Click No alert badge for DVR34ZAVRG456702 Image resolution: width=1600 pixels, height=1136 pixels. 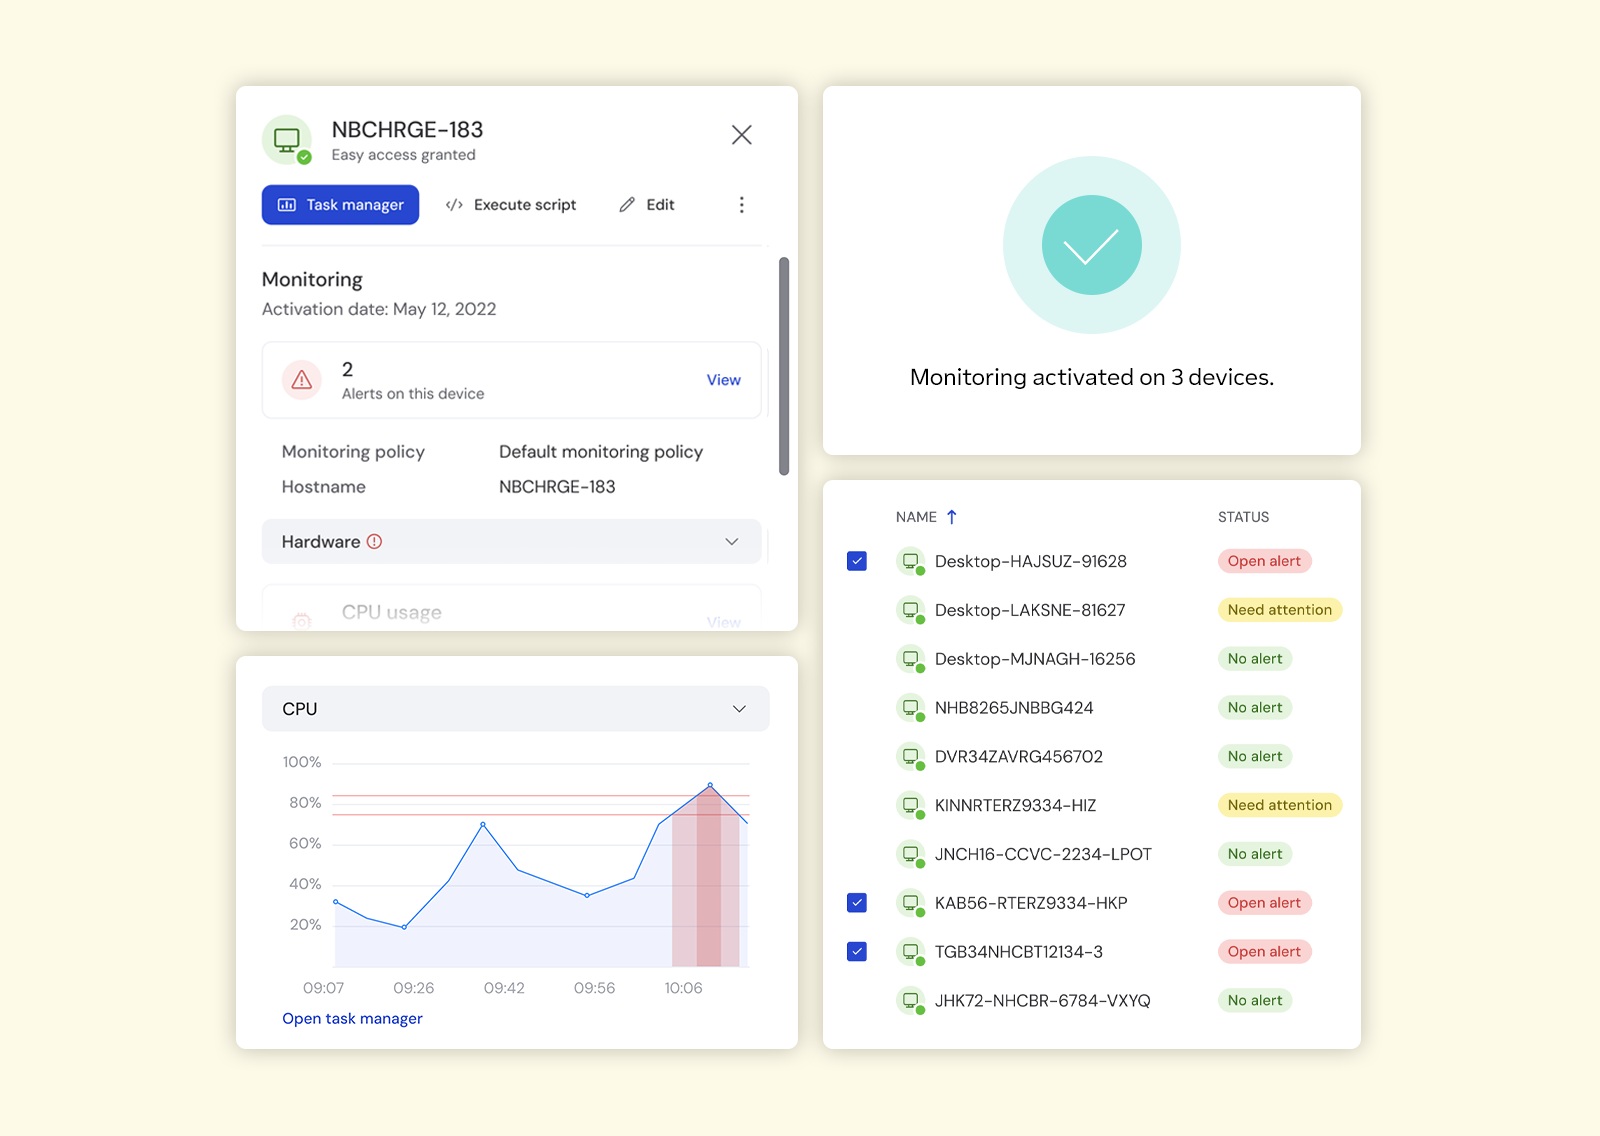pos(1255,757)
